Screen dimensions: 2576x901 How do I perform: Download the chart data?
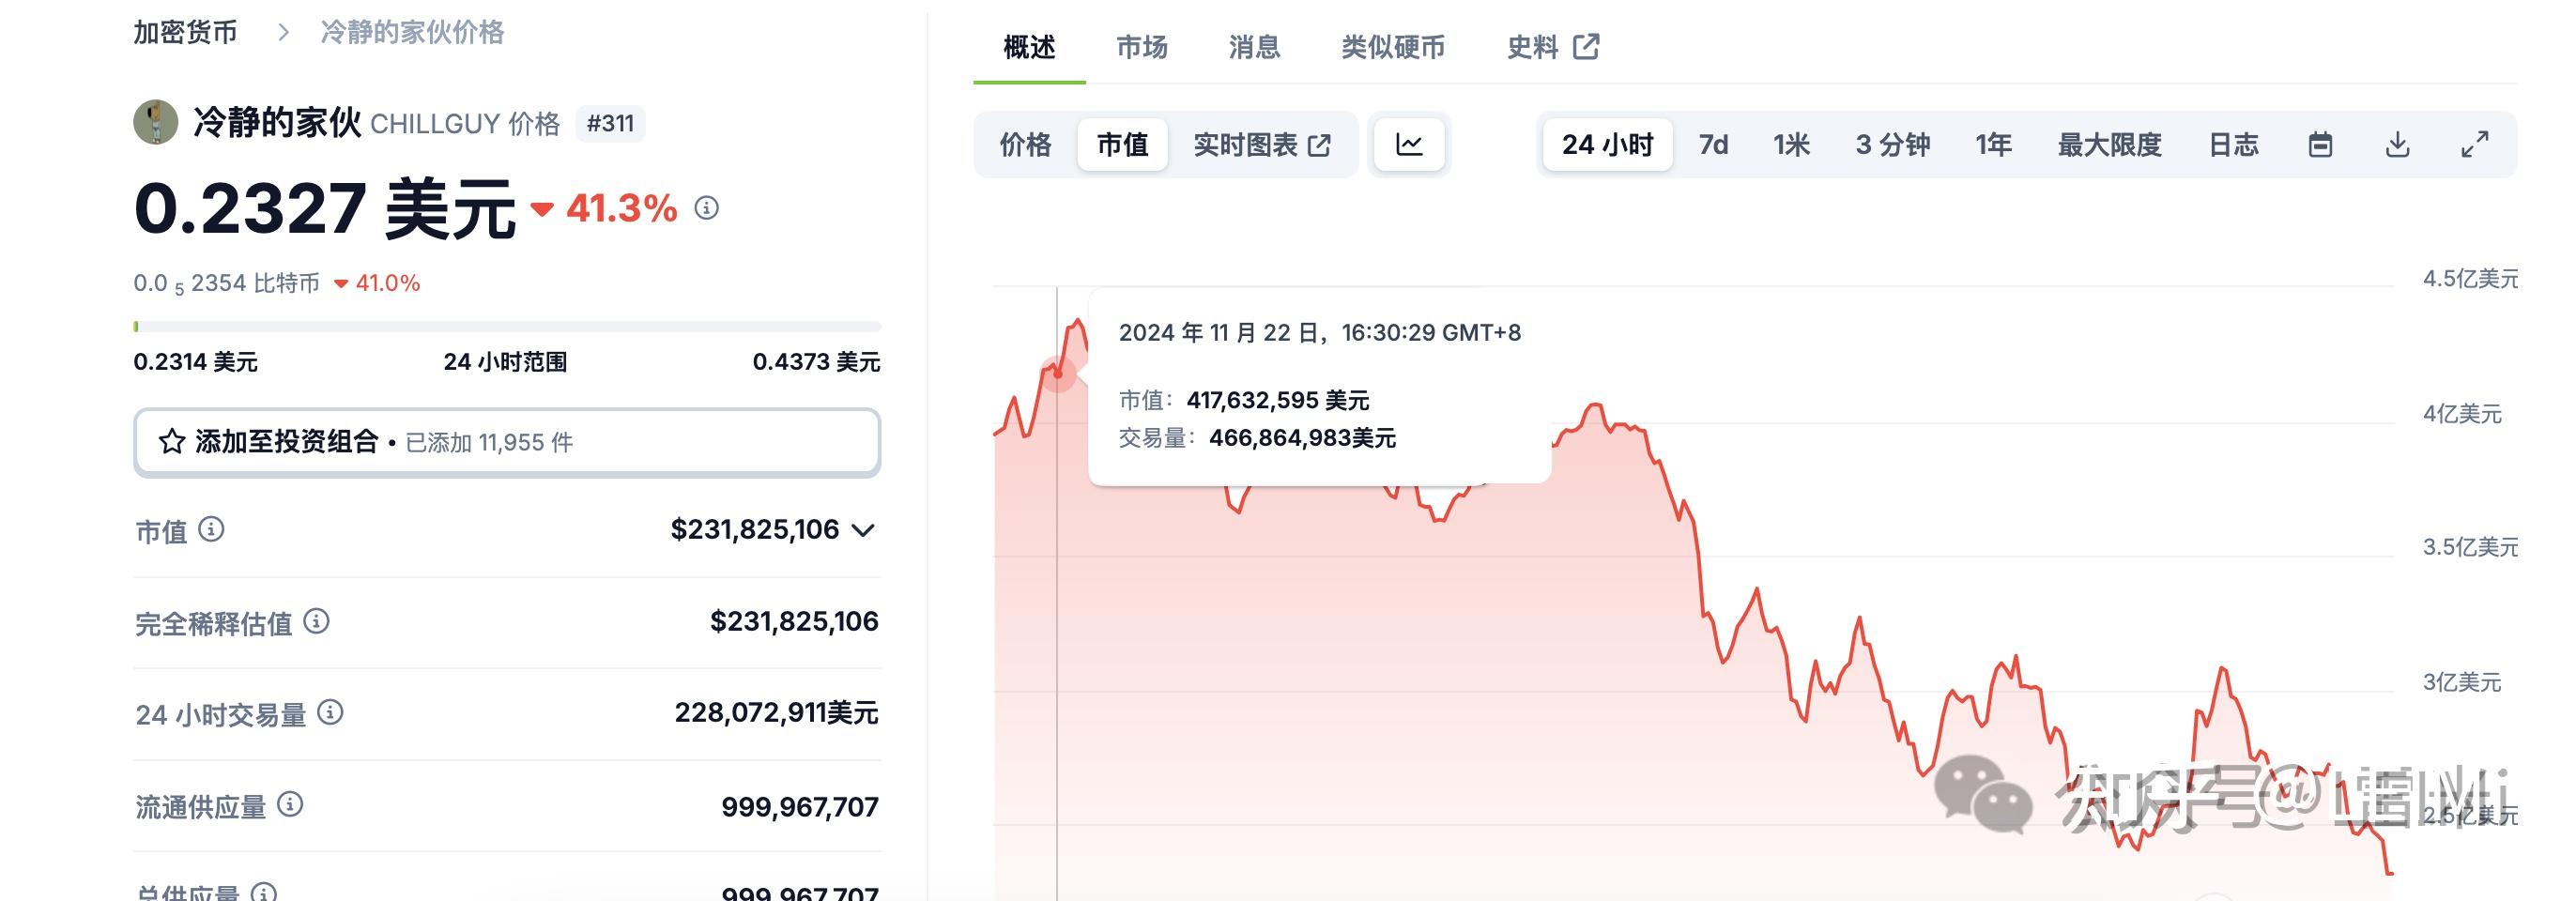tap(2398, 144)
